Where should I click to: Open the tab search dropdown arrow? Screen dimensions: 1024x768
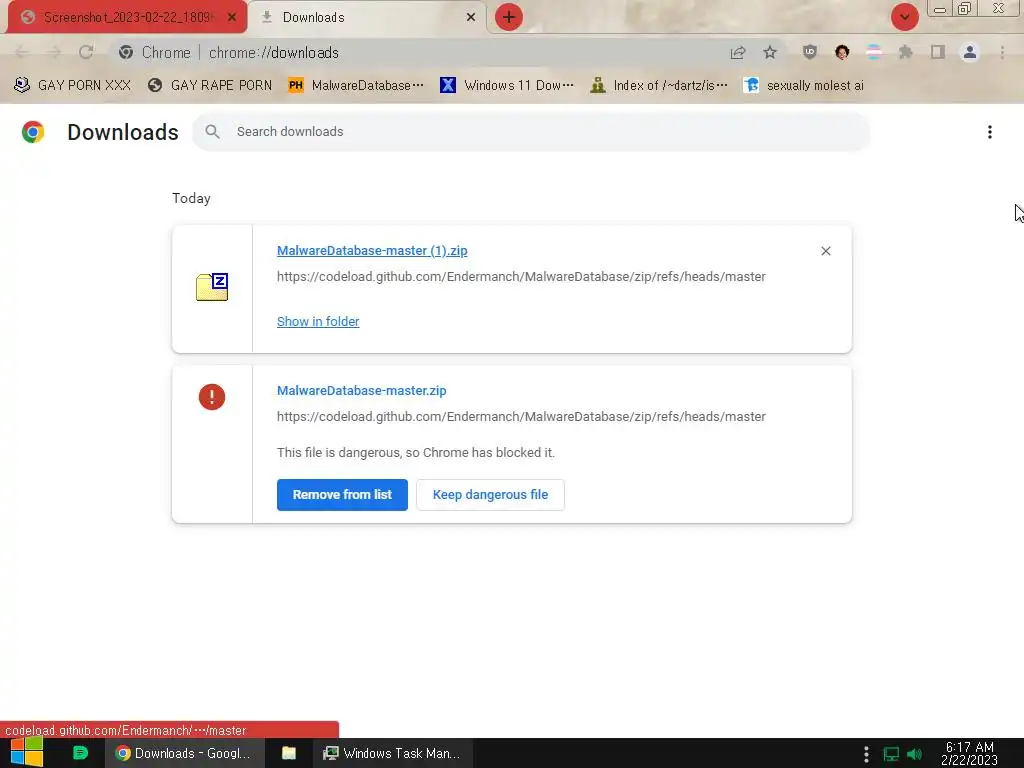tap(904, 18)
